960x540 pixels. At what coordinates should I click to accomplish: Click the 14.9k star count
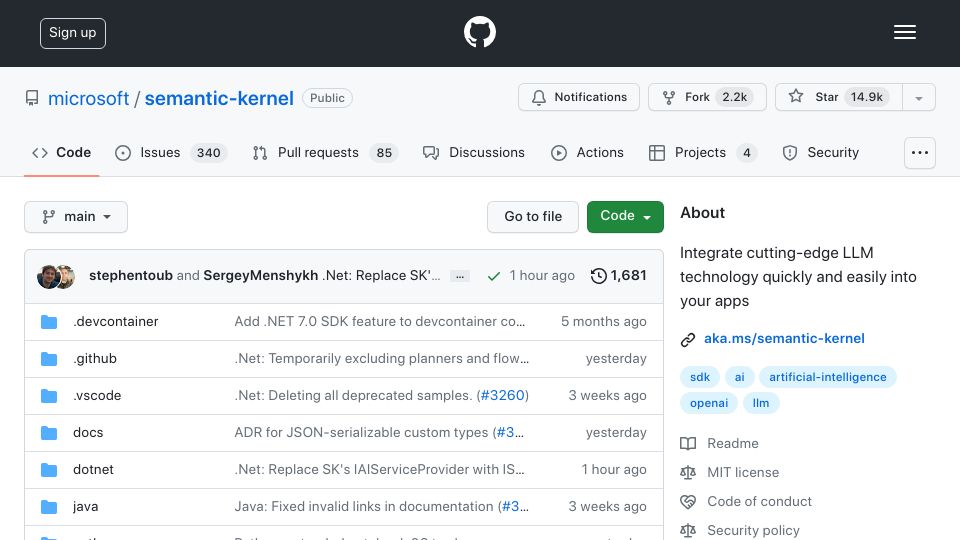[x=866, y=97]
